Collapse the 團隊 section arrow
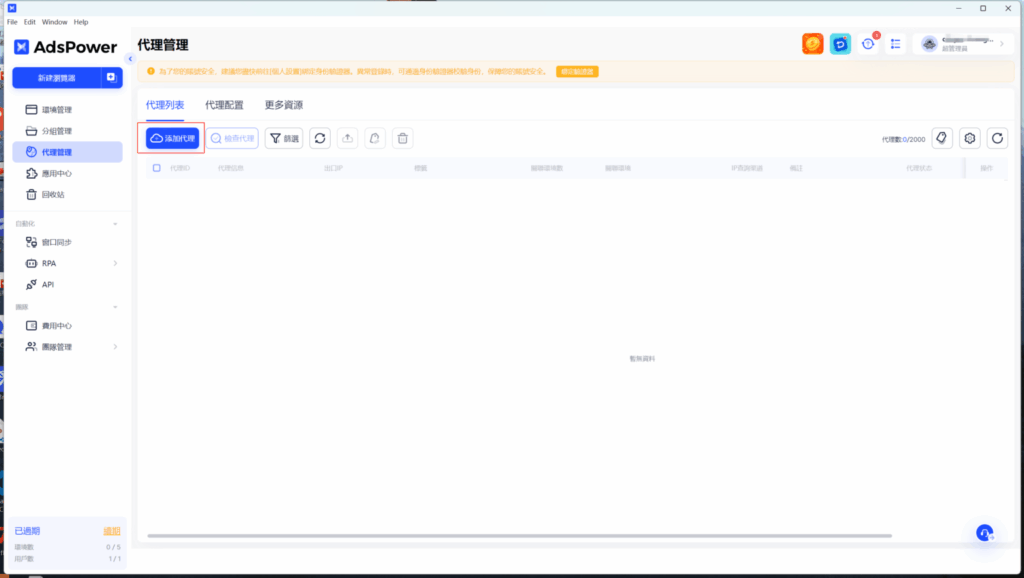 point(115,307)
